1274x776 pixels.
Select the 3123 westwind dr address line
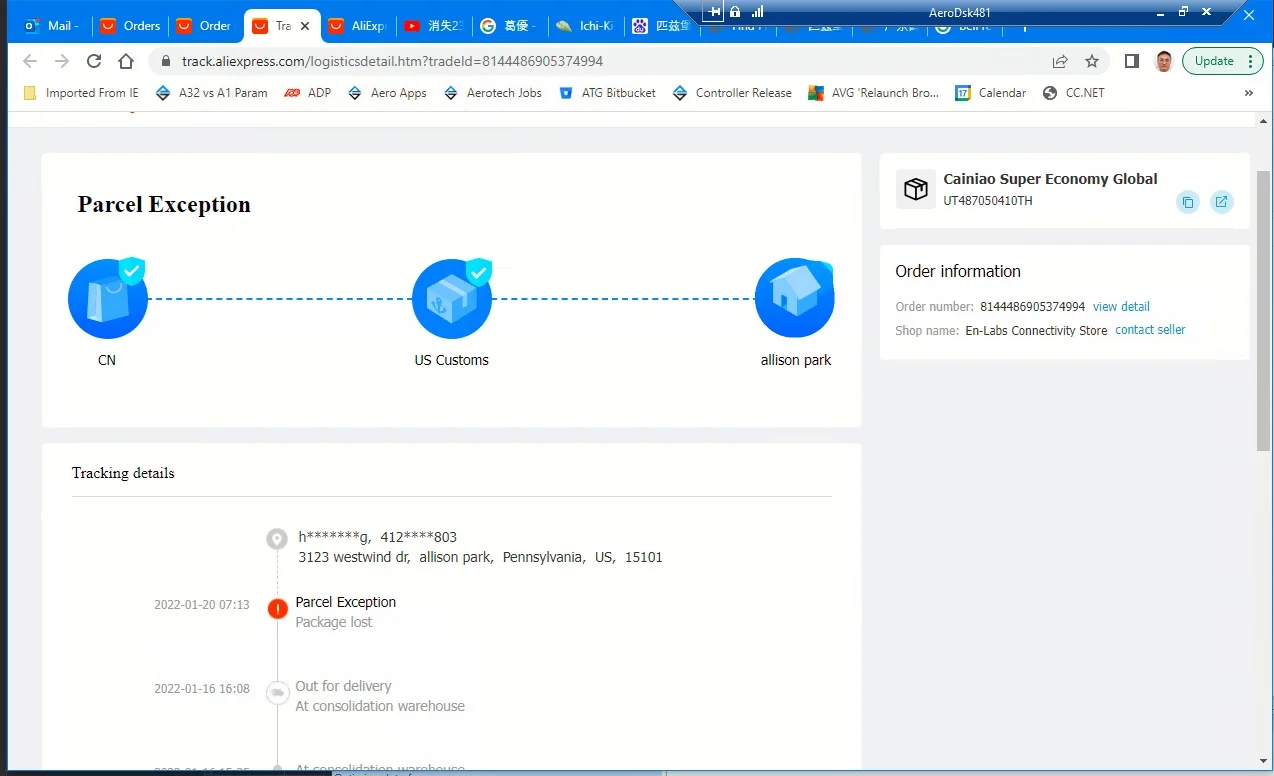click(480, 557)
